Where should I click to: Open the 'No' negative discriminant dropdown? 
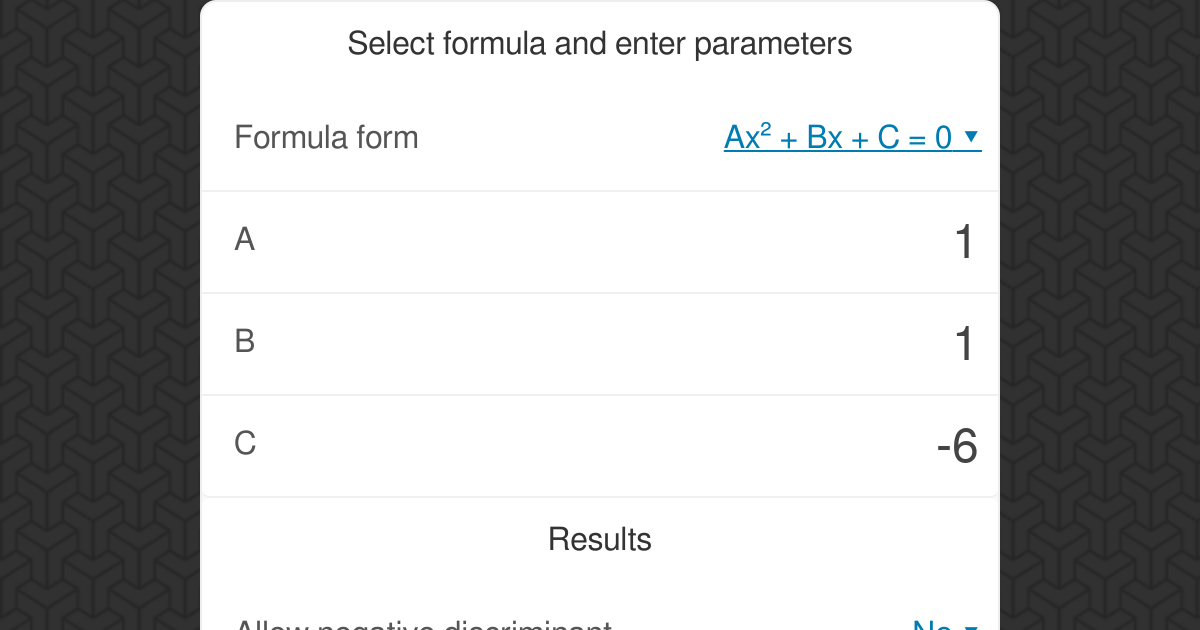point(932,625)
